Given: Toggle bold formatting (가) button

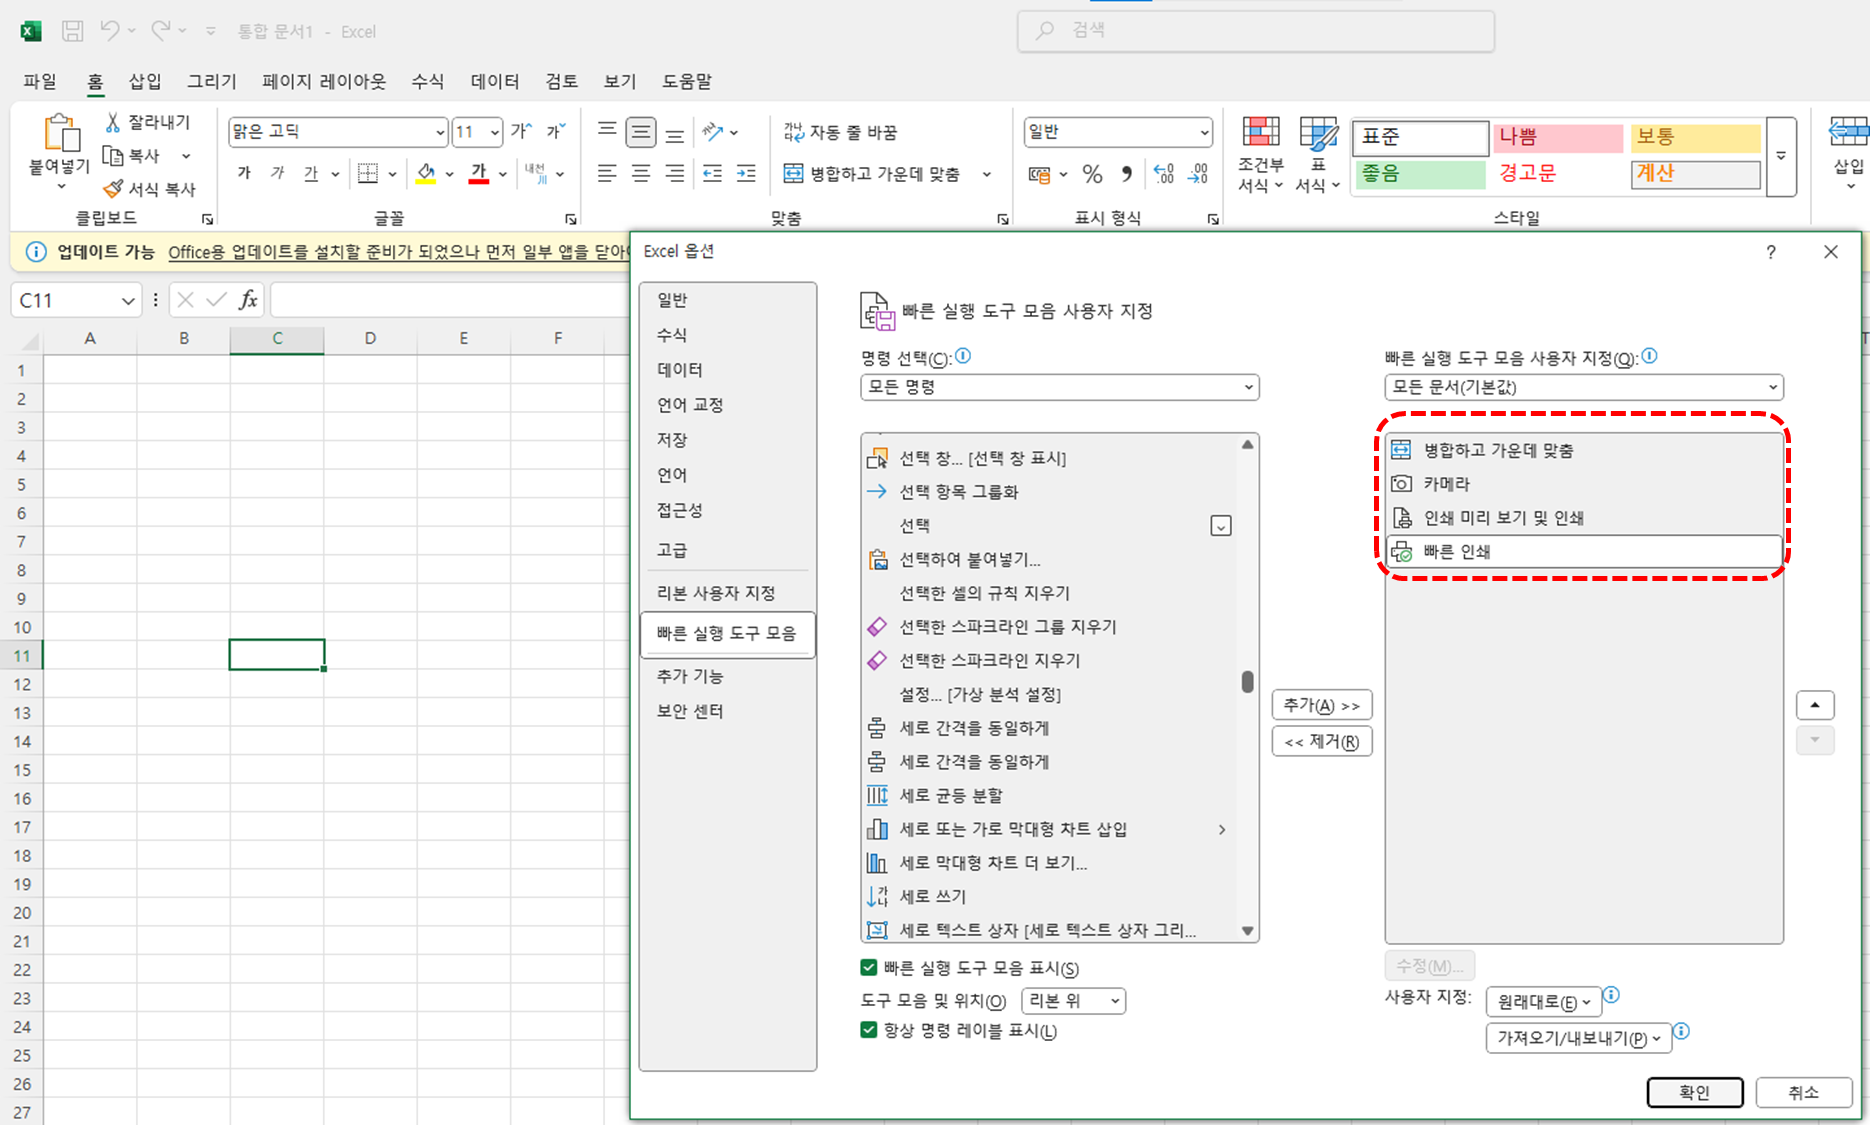Looking at the screenshot, I should pyautogui.click(x=244, y=174).
